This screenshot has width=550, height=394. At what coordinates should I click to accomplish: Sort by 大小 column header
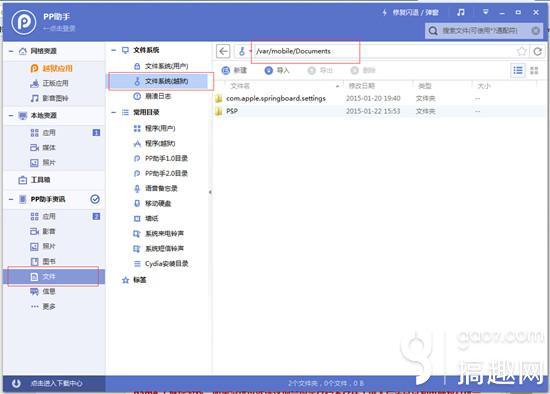click(483, 86)
